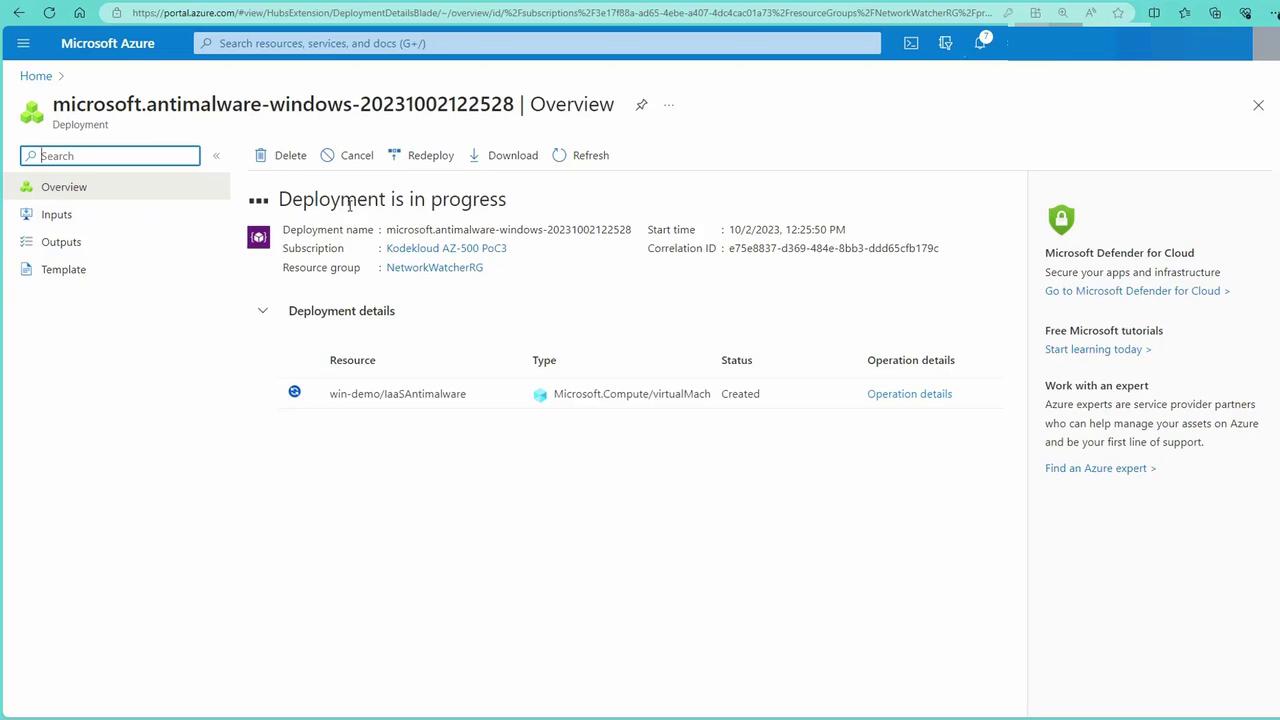Click the Start learning today link
This screenshot has height=720, width=1280.
[x=1098, y=349]
